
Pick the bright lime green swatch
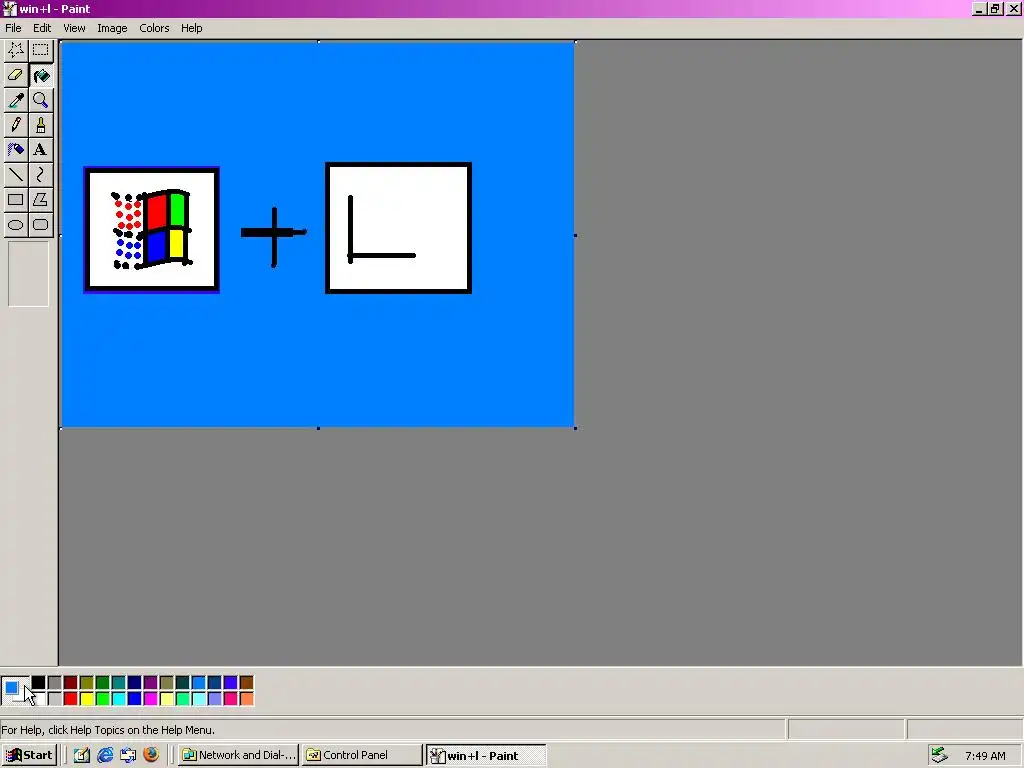tap(103, 699)
